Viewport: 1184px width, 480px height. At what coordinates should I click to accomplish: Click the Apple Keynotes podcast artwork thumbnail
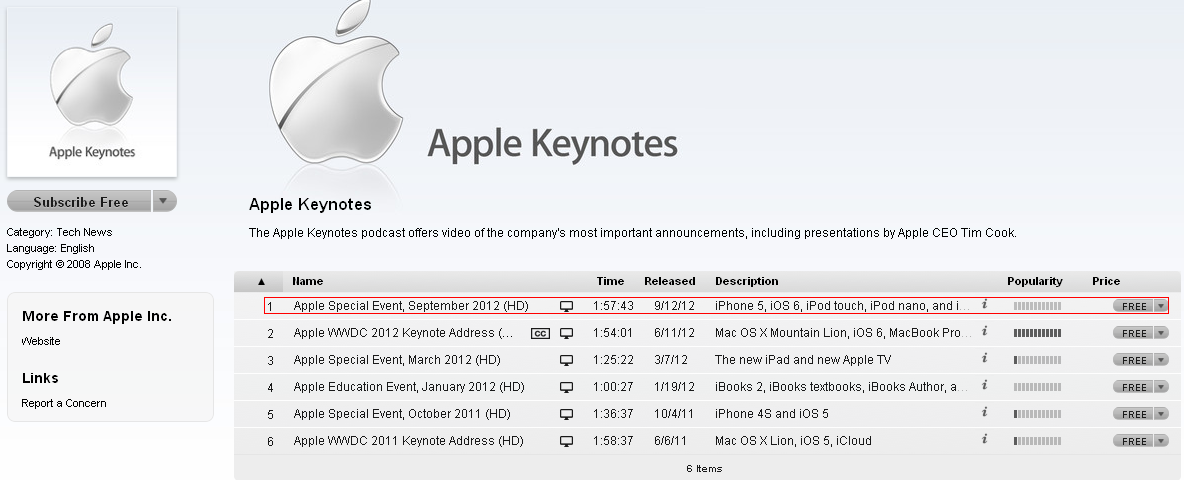pos(92,92)
